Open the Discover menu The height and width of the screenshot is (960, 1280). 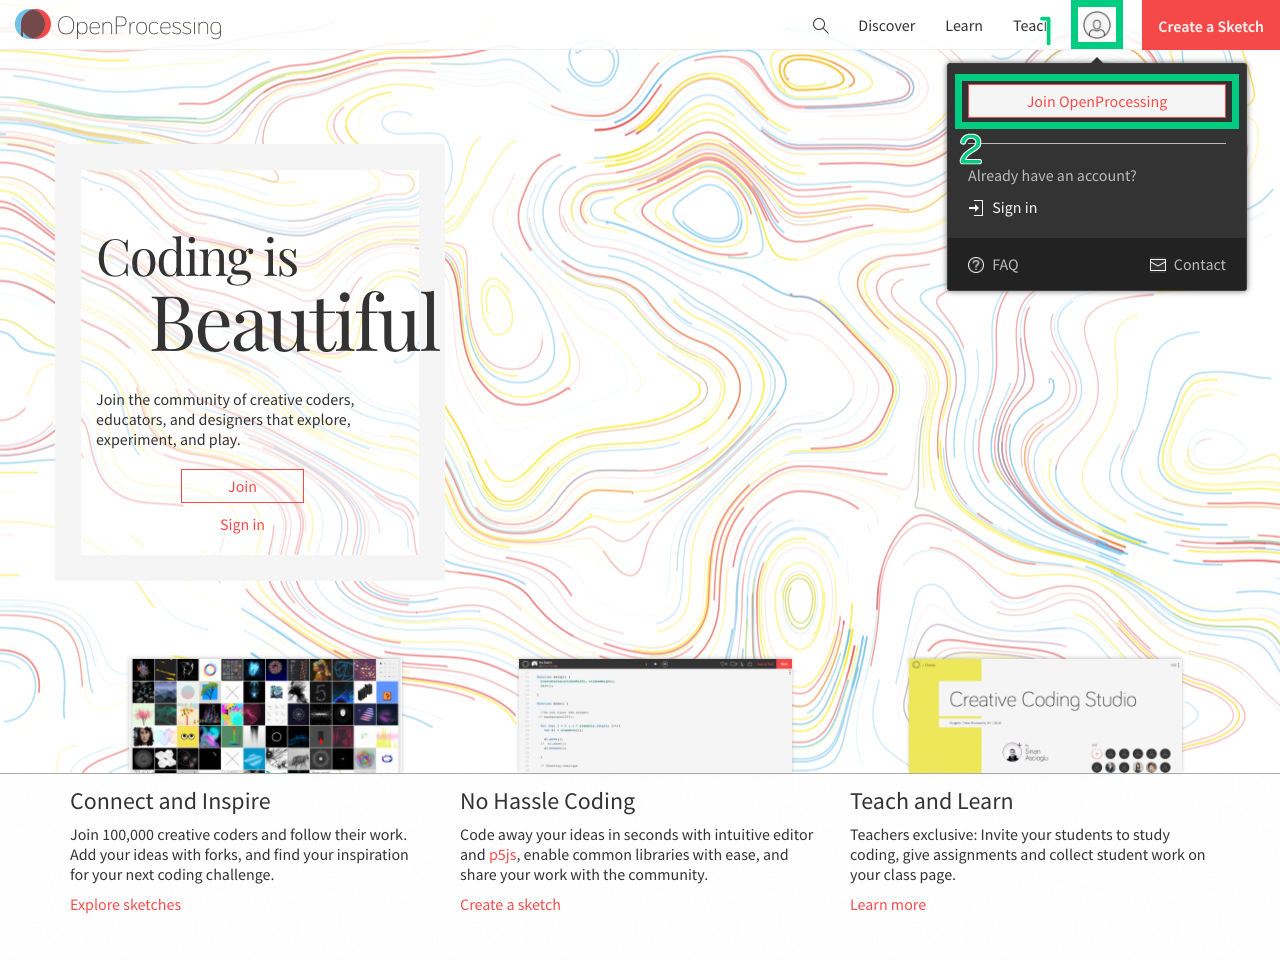click(x=886, y=26)
